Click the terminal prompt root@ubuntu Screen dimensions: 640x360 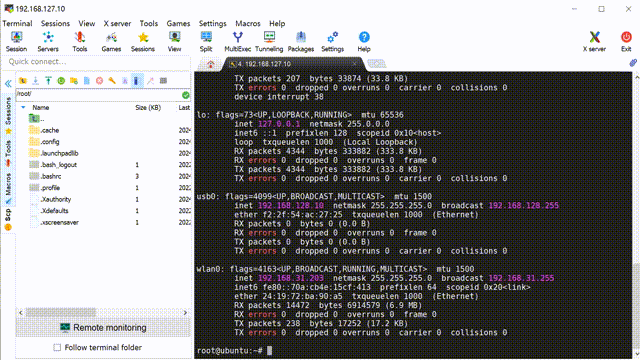(229, 351)
